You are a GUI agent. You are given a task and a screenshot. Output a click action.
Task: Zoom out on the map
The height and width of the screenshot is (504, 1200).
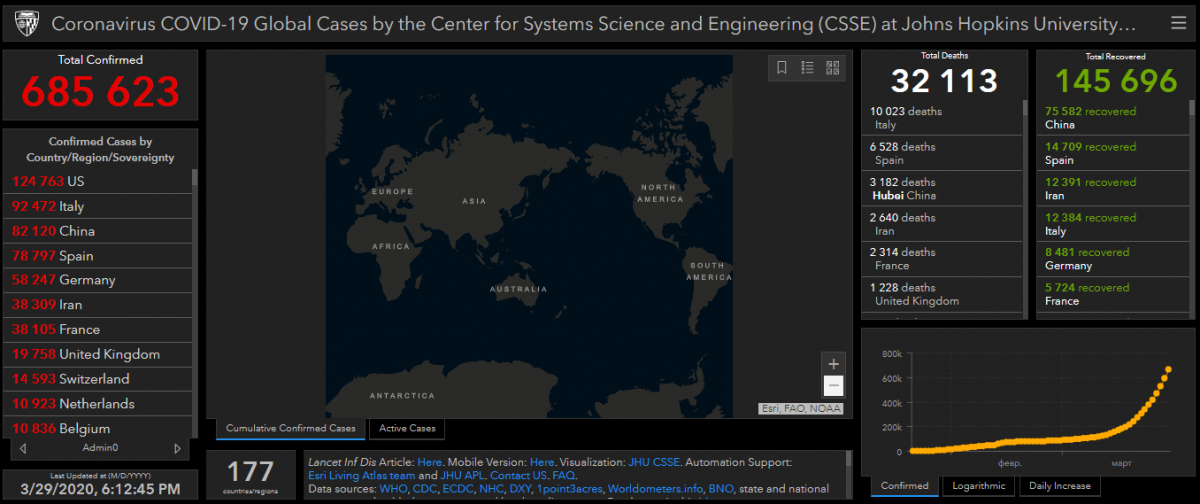(833, 387)
